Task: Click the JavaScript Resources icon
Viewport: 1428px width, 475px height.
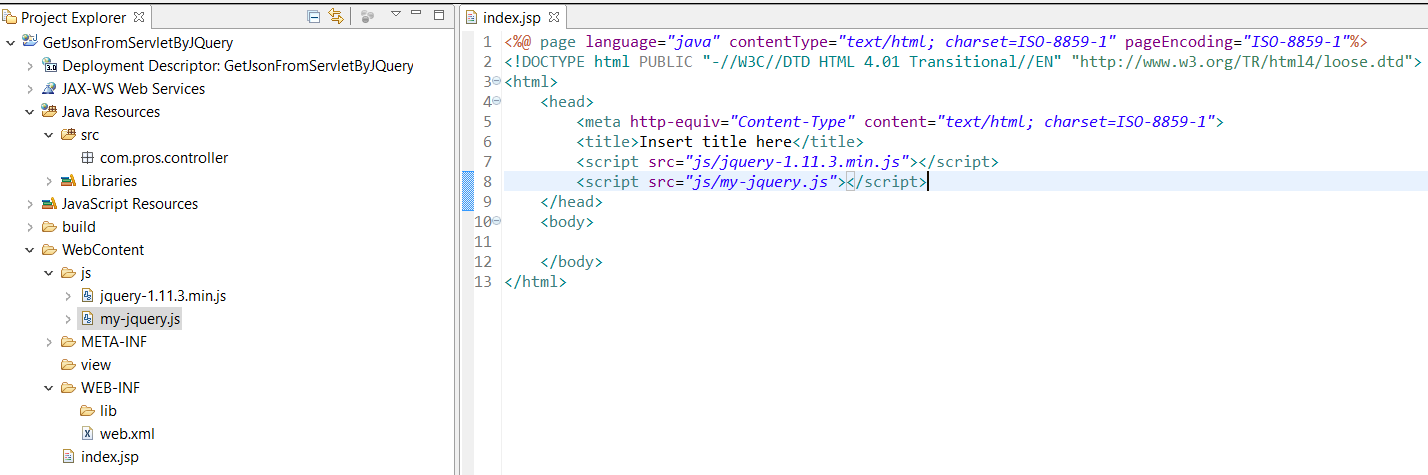Action: (49, 204)
